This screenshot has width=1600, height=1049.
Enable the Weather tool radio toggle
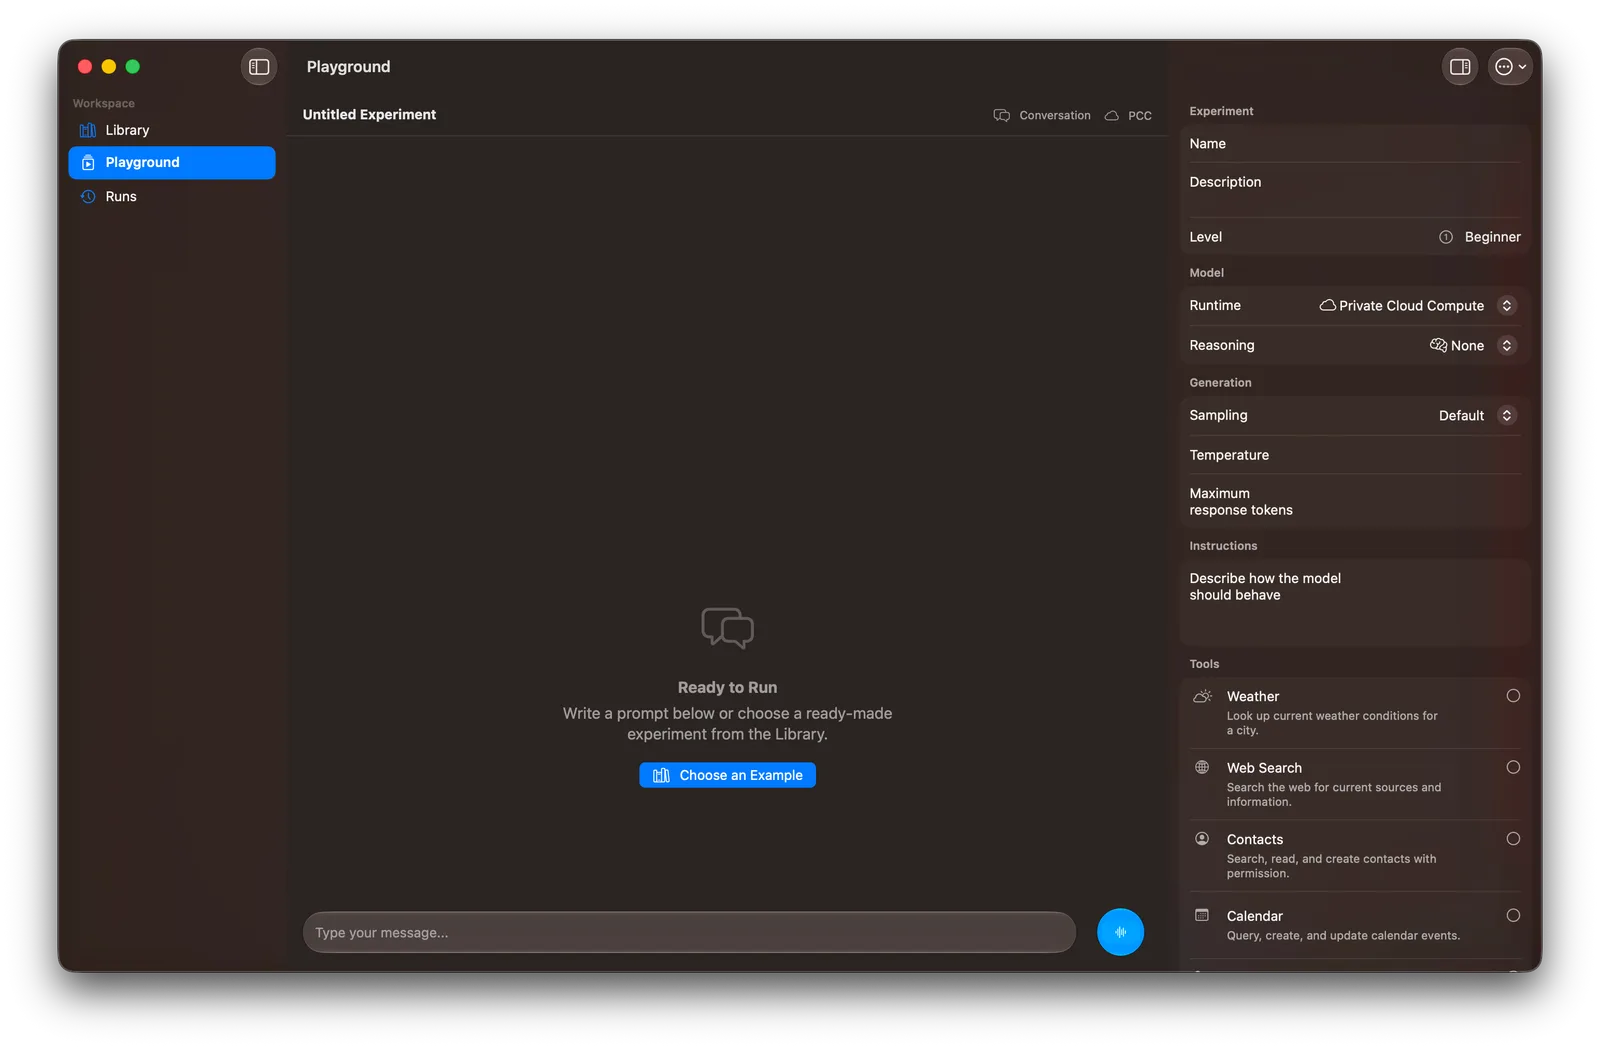(x=1513, y=696)
